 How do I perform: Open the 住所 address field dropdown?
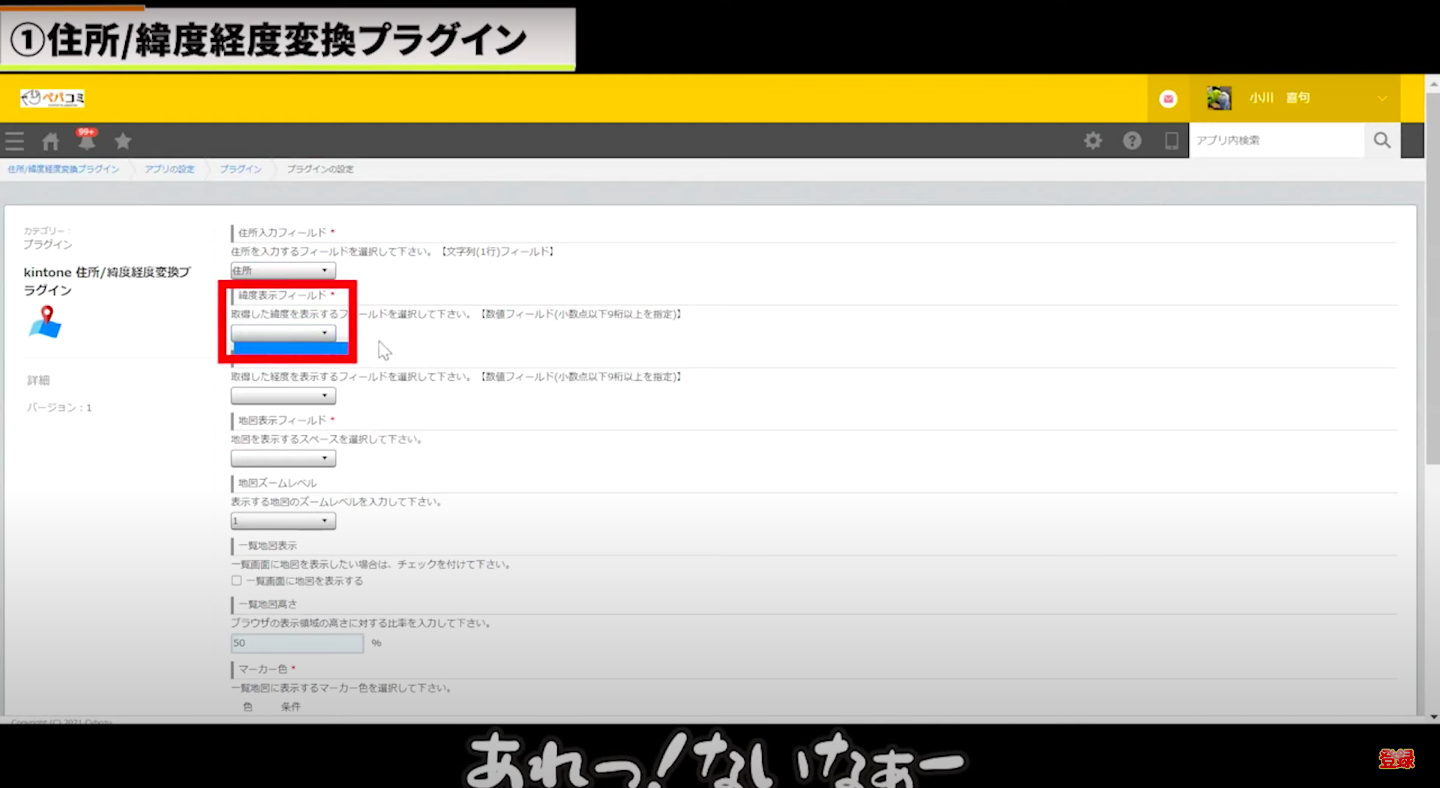tap(283, 271)
